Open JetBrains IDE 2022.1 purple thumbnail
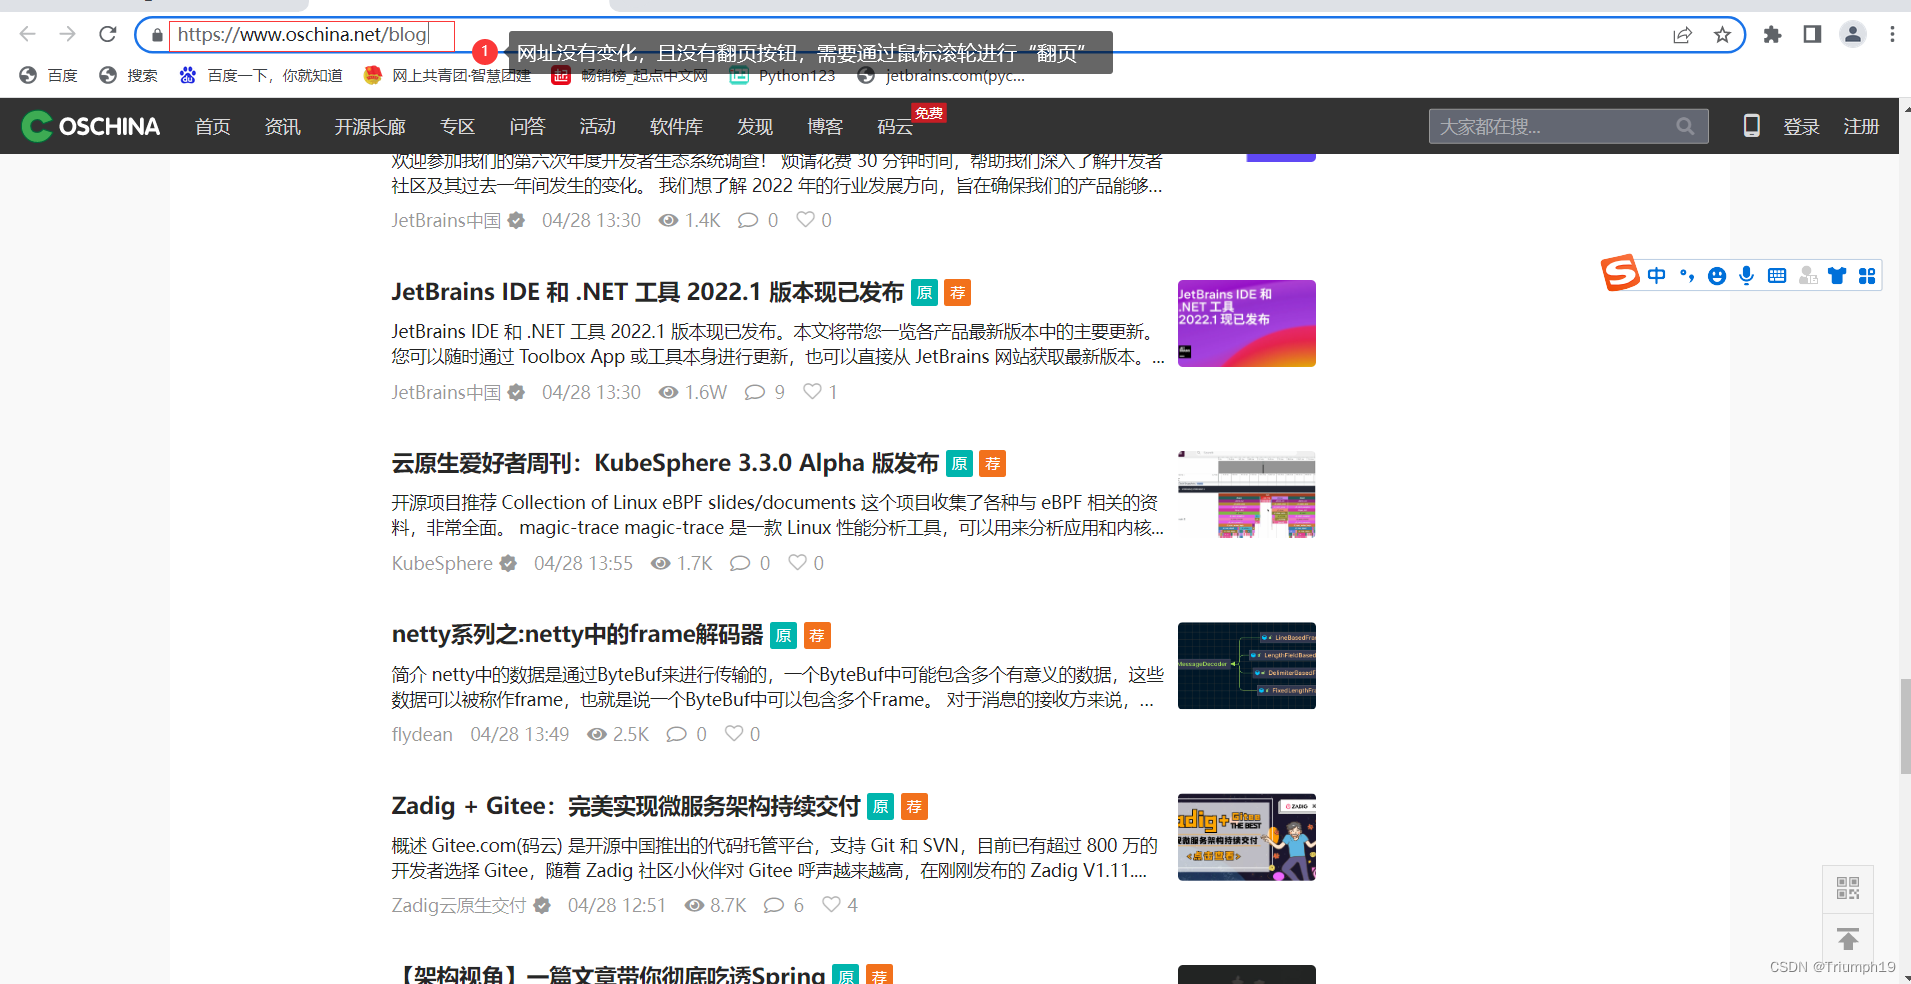Image resolution: width=1911 pixels, height=984 pixels. 1246,323
